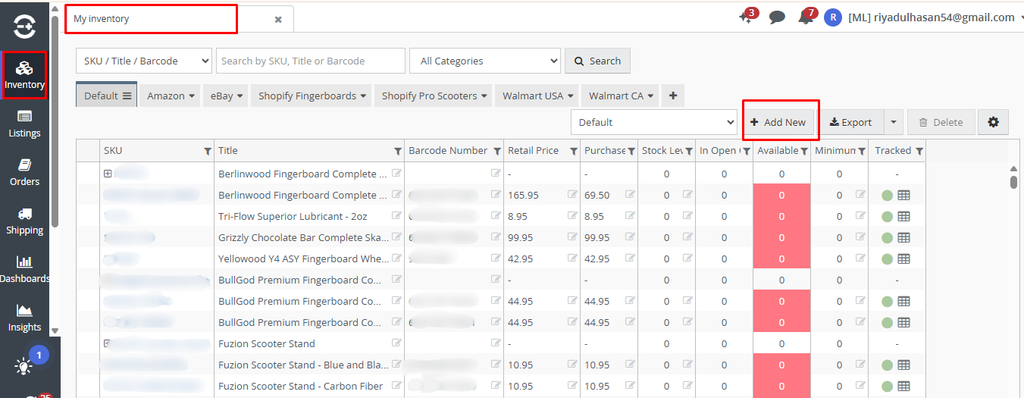The image size is (1024, 398).
Task: Open Dashboards from the sidebar
Action: click(x=24, y=270)
